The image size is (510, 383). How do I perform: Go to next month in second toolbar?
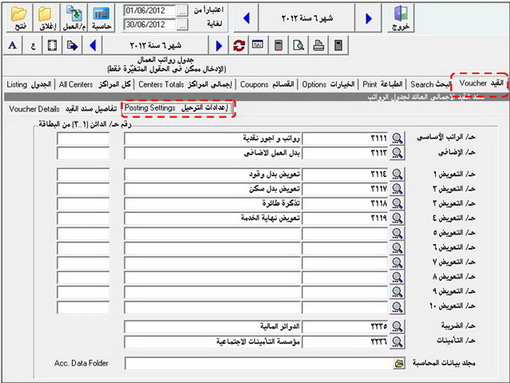pyautogui.click(x=219, y=45)
